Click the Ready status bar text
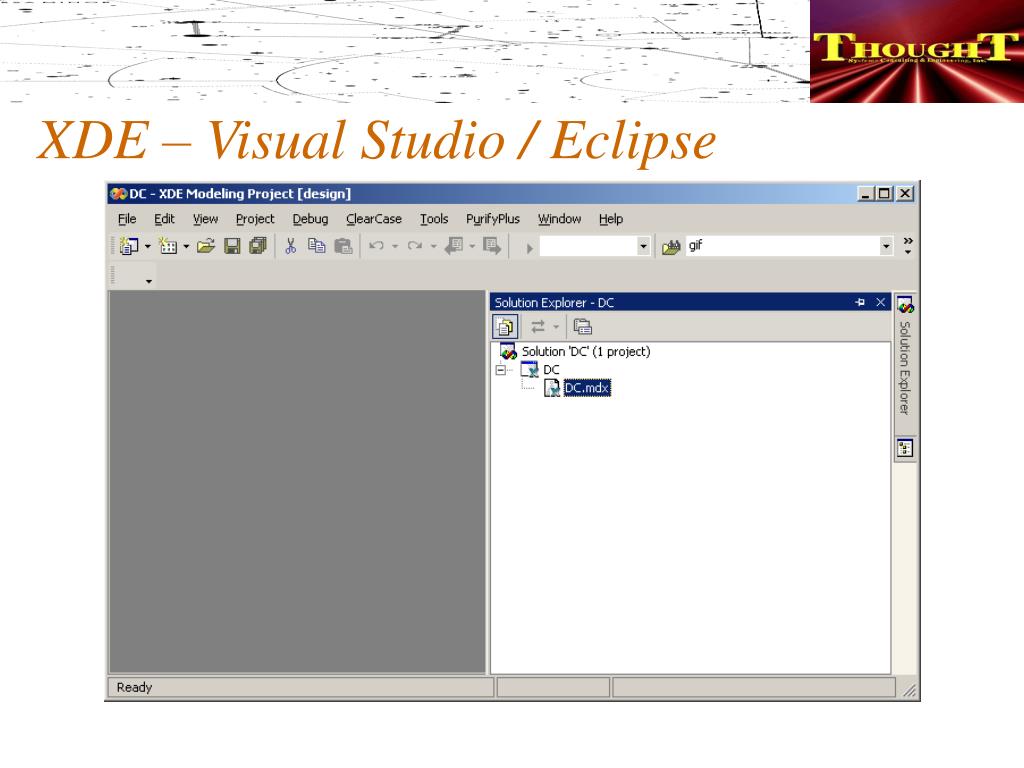This screenshot has width=1024, height=768. [x=134, y=687]
